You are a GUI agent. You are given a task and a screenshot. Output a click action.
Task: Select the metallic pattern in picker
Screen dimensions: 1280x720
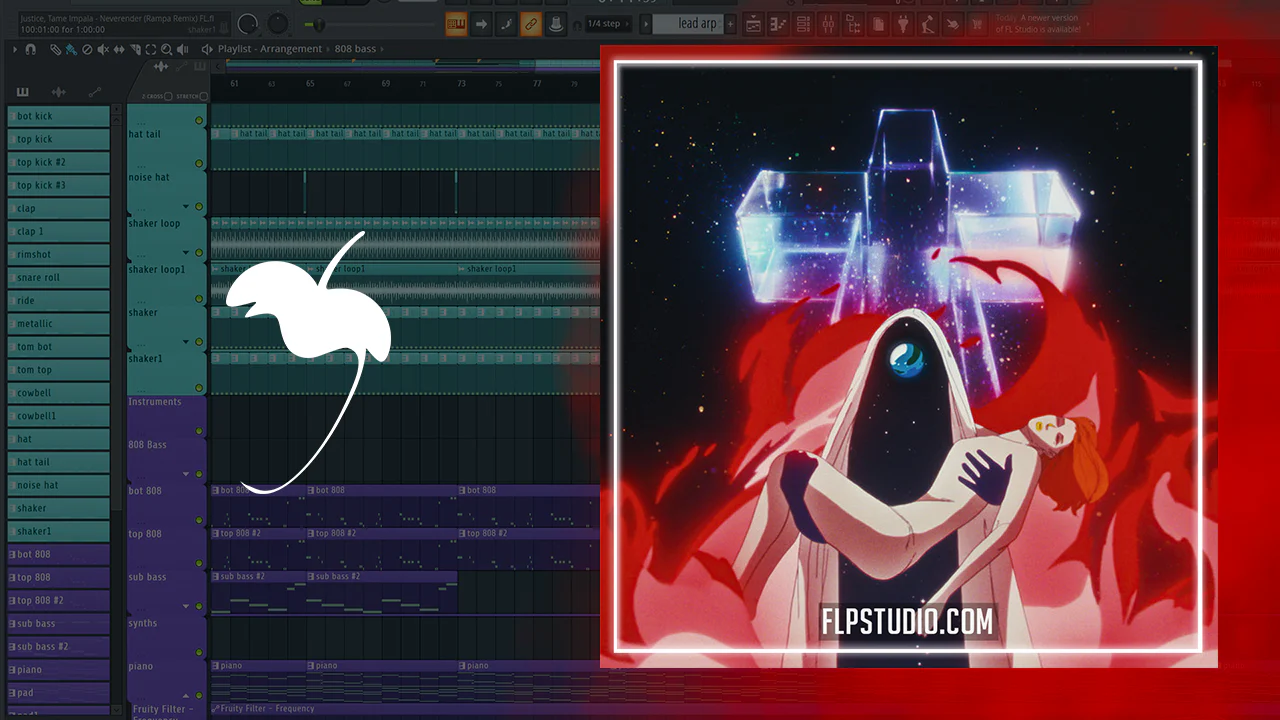point(59,324)
